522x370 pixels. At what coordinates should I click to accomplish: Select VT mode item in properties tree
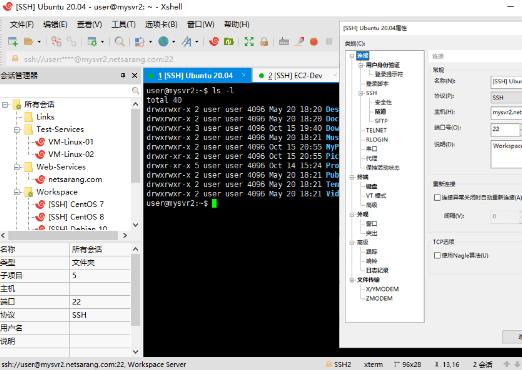coord(376,196)
